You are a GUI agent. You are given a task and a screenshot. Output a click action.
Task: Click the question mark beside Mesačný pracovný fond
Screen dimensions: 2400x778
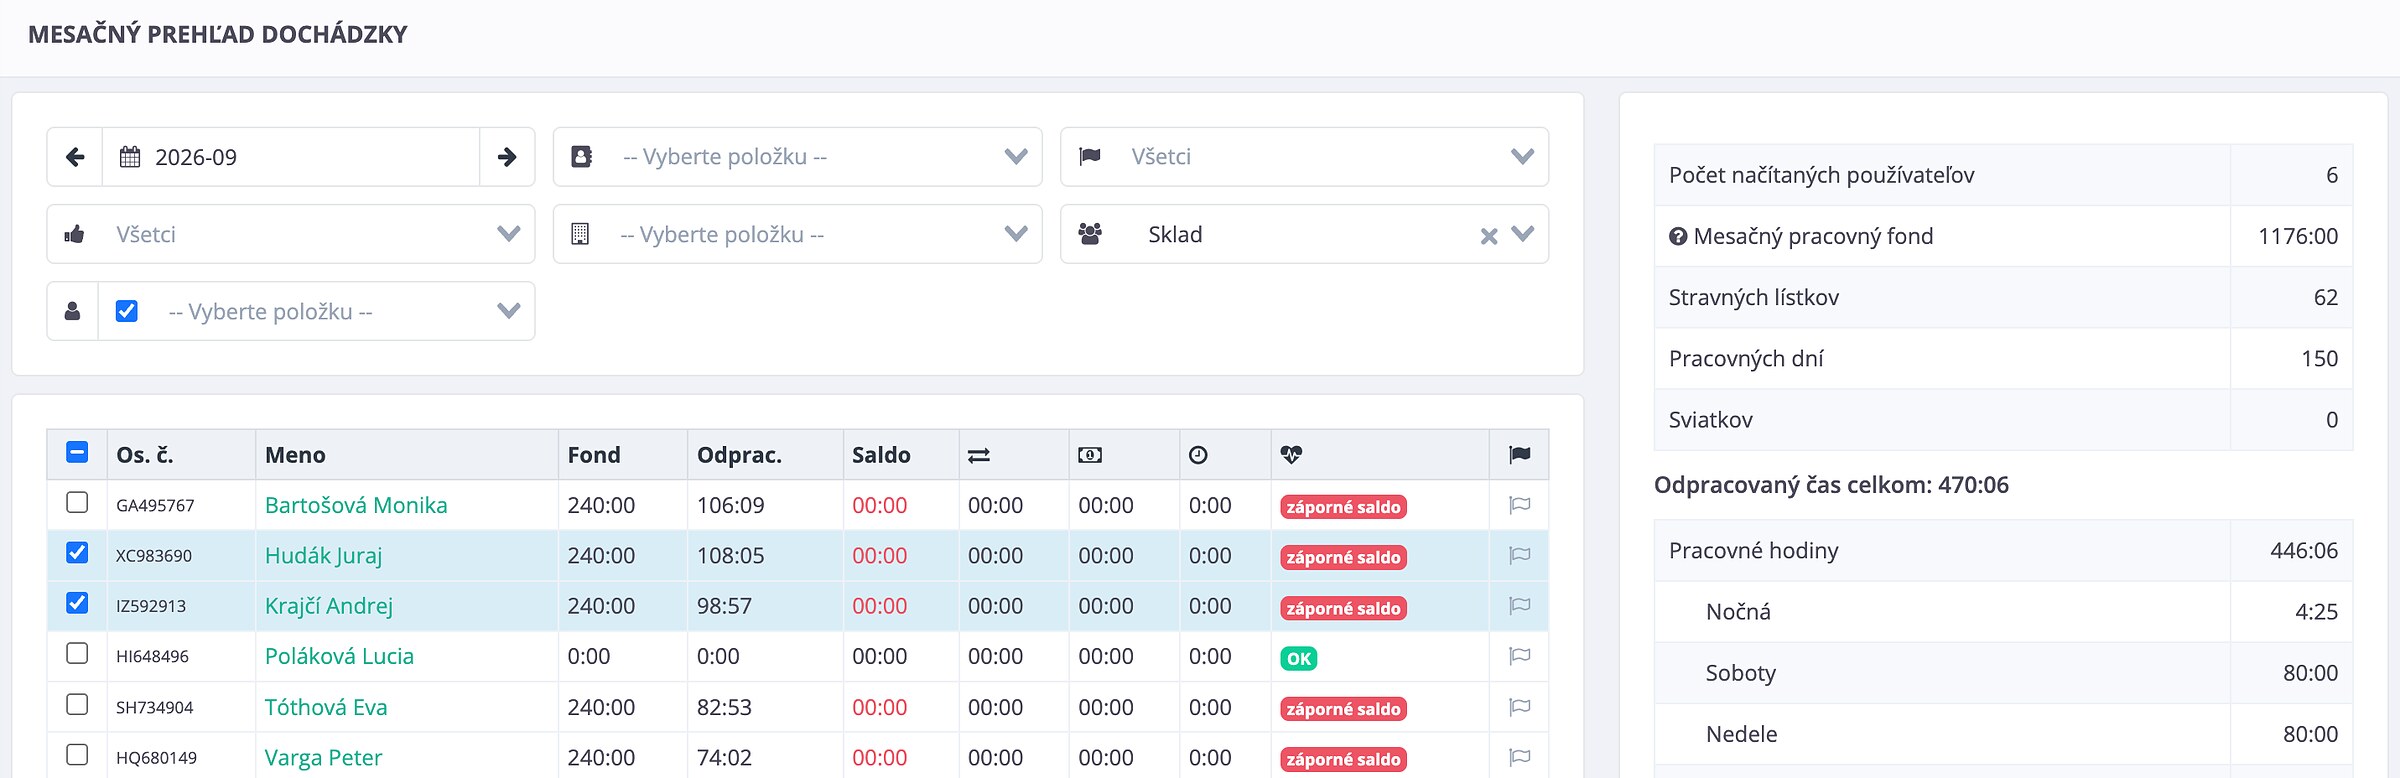1678,236
